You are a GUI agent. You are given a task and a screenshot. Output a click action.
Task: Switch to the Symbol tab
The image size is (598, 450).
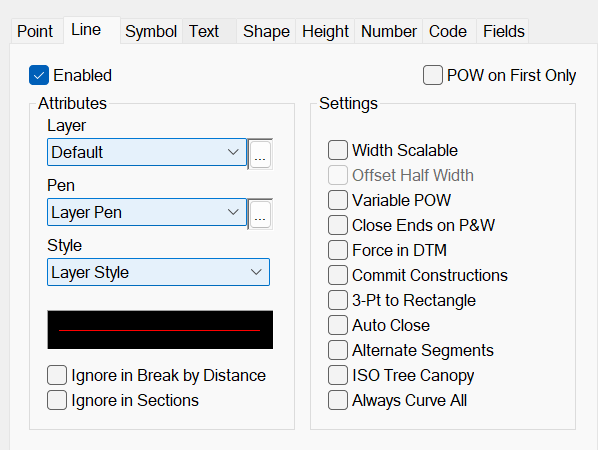151,31
